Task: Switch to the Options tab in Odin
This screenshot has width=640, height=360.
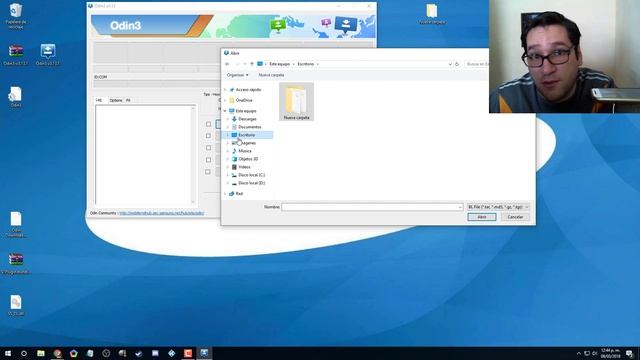Action: (x=116, y=100)
